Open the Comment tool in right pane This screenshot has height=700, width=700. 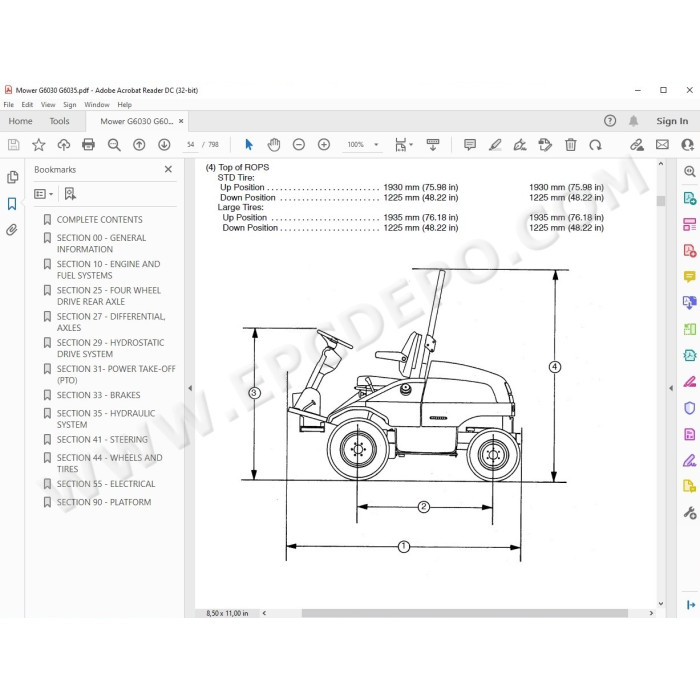[690, 276]
